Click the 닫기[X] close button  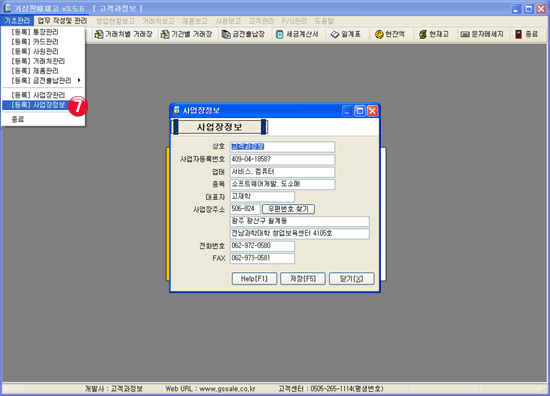351,279
